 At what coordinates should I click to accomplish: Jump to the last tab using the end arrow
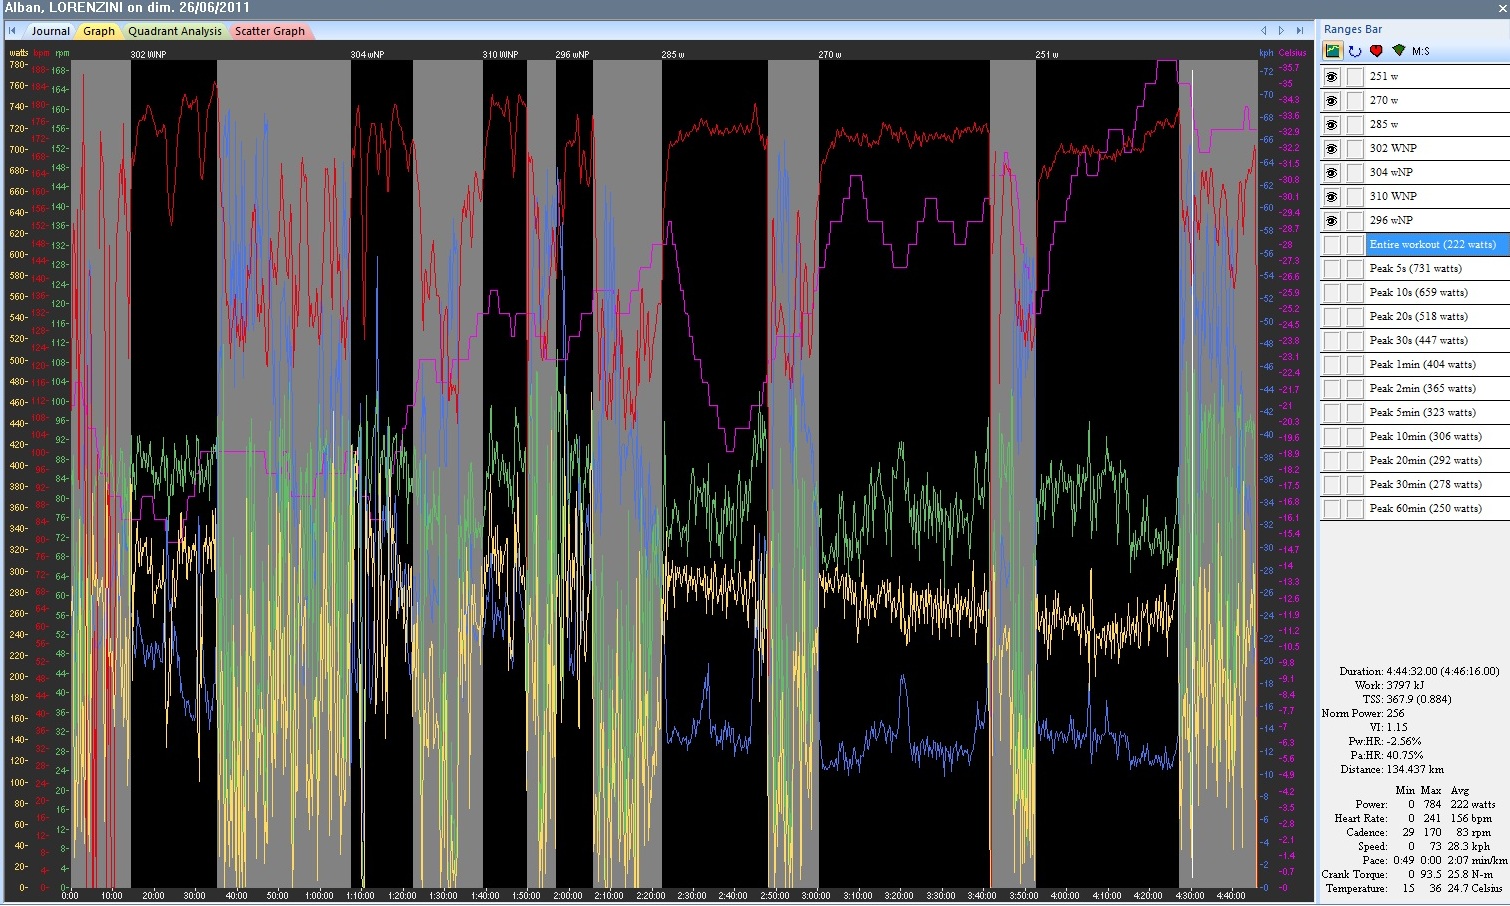click(x=1299, y=31)
